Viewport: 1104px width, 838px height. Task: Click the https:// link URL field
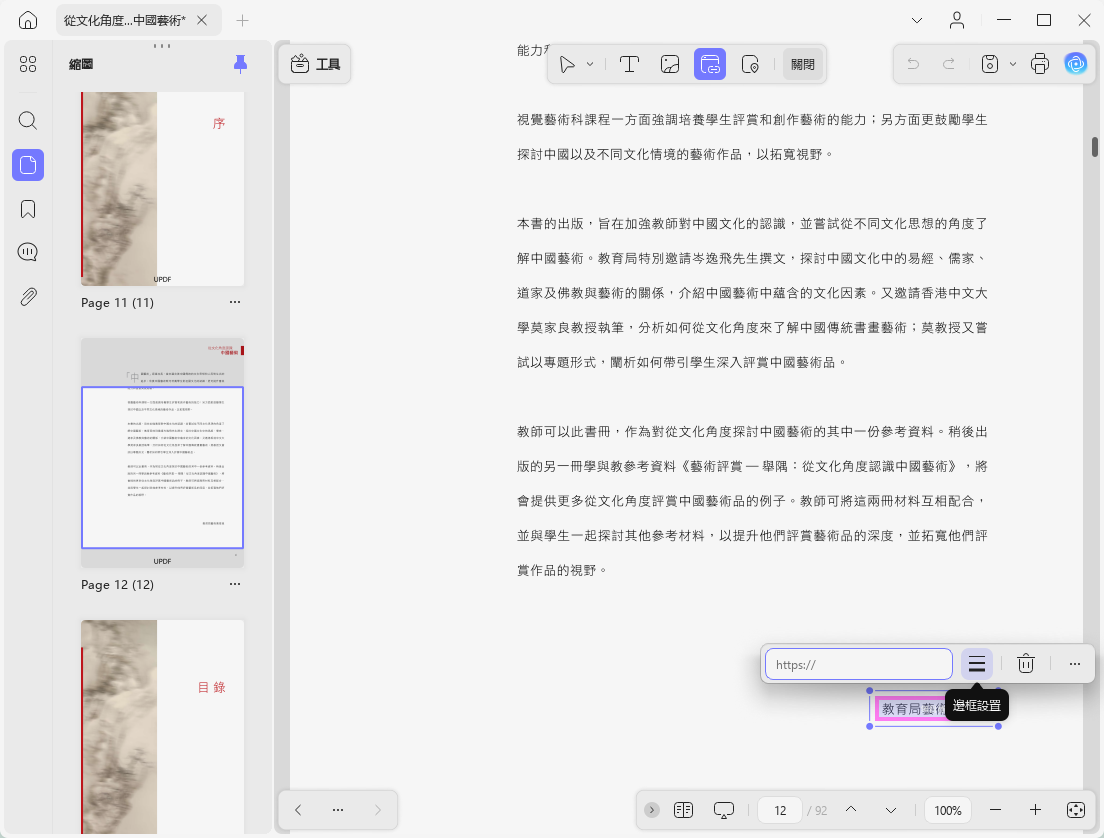858,664
